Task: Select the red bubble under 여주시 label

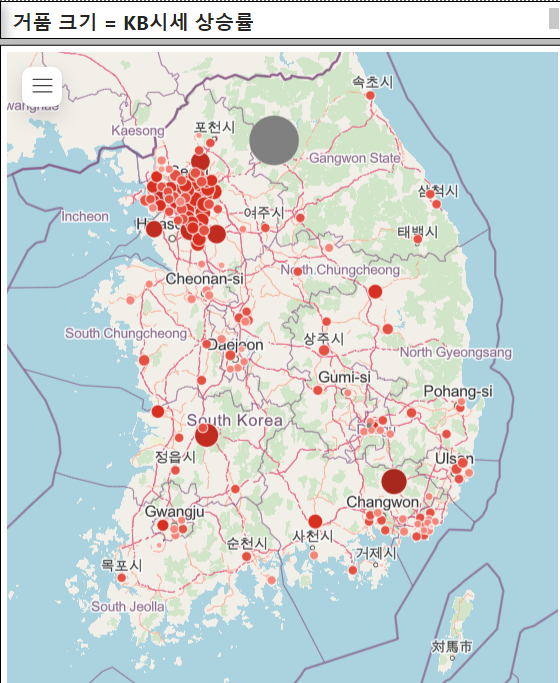Action: click(265, 227)
